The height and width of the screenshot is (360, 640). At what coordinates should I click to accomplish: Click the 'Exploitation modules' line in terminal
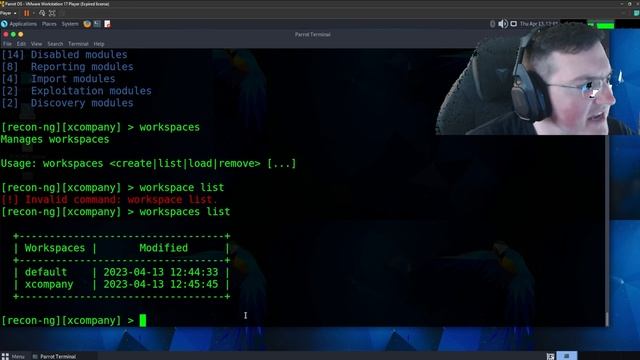coord(76,91)
